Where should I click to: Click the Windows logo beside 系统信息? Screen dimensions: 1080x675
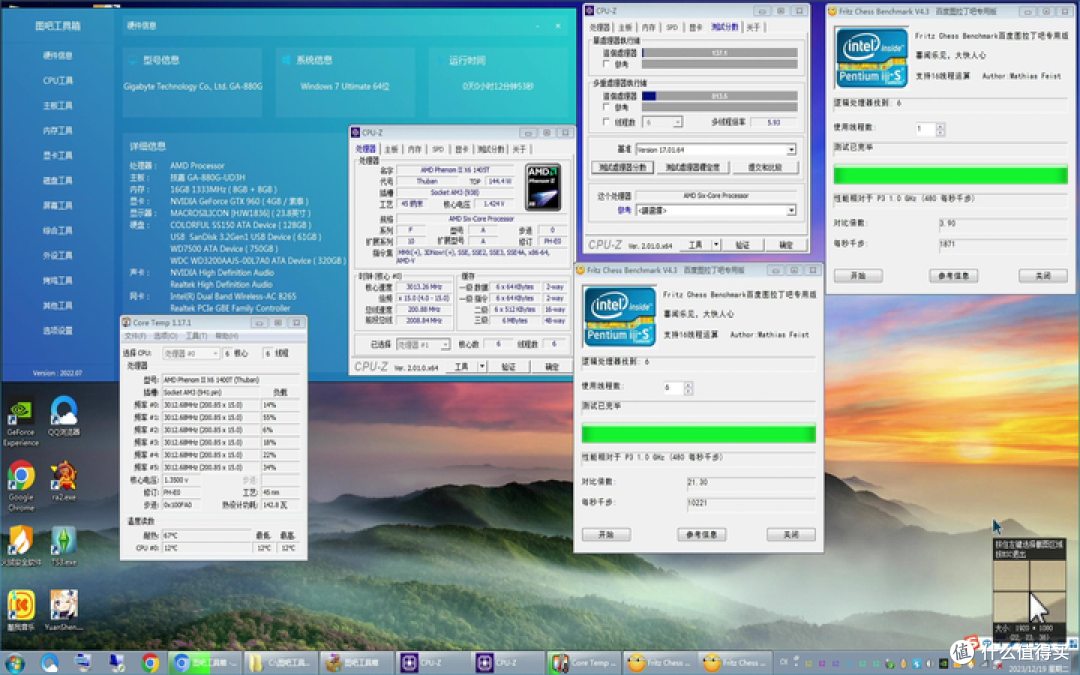pyautogui.click(x=286, y=61)
